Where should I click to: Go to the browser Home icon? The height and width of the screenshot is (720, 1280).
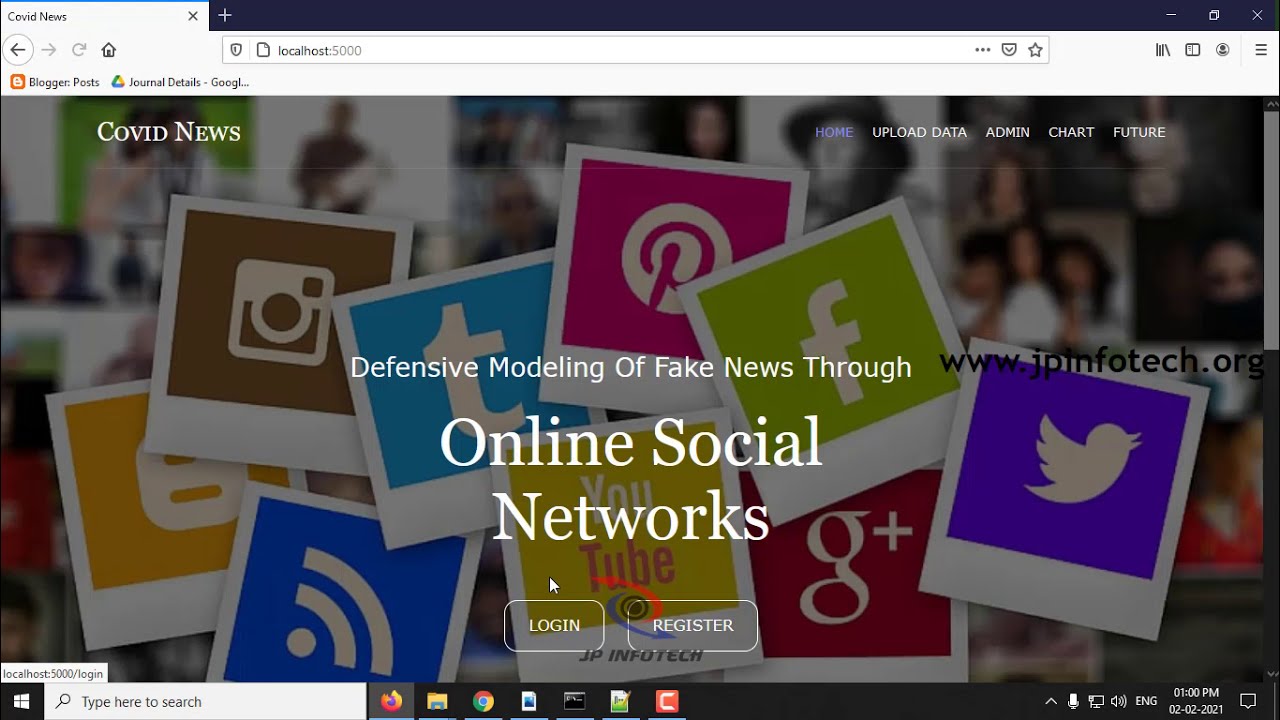point(109,50)
